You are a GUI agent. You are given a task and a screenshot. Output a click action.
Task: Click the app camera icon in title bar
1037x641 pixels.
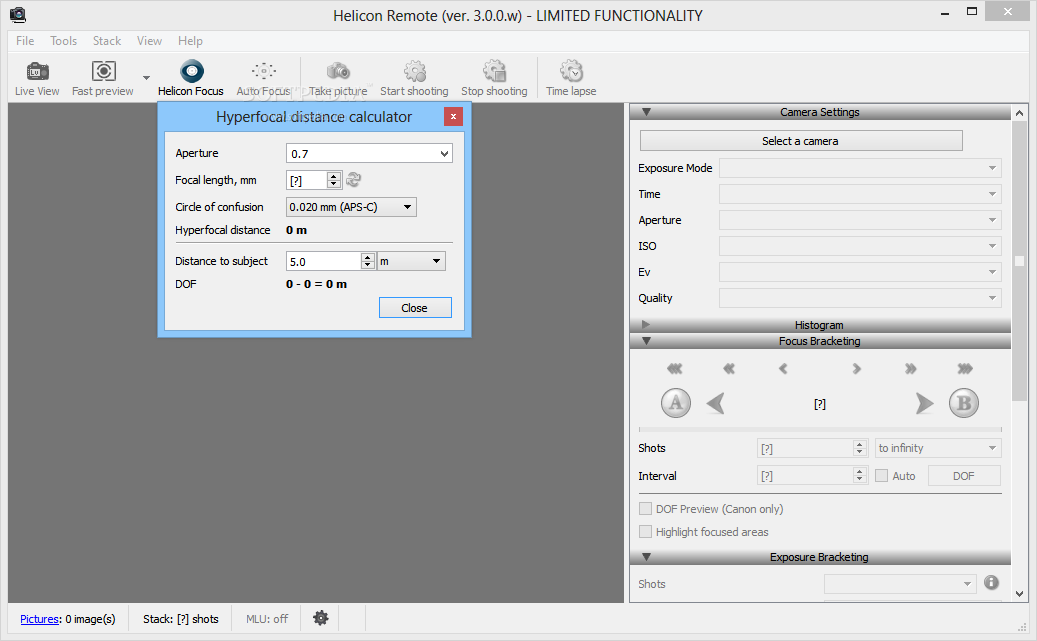[18, 15]
